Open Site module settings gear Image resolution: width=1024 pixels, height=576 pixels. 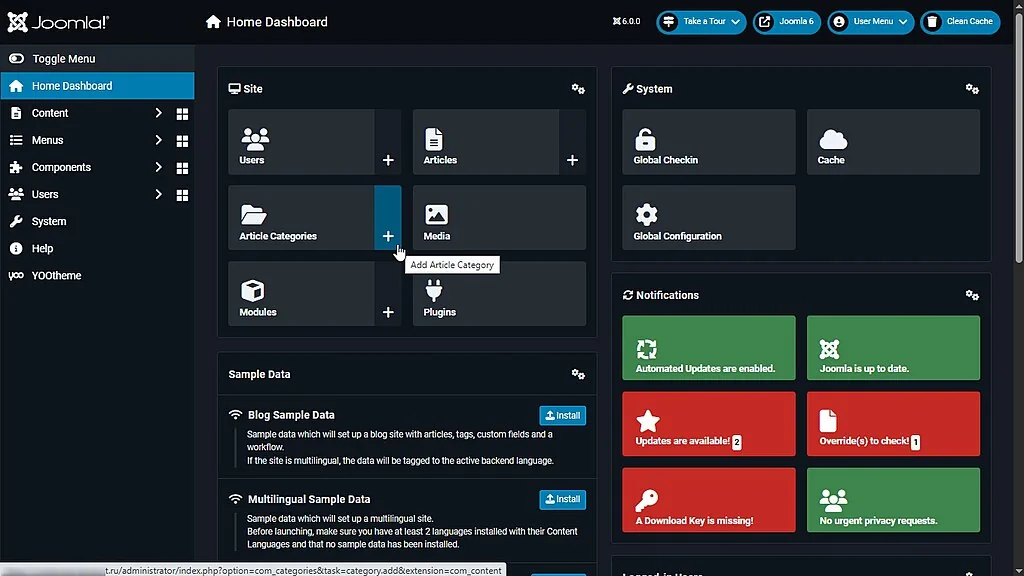(578, 89)
